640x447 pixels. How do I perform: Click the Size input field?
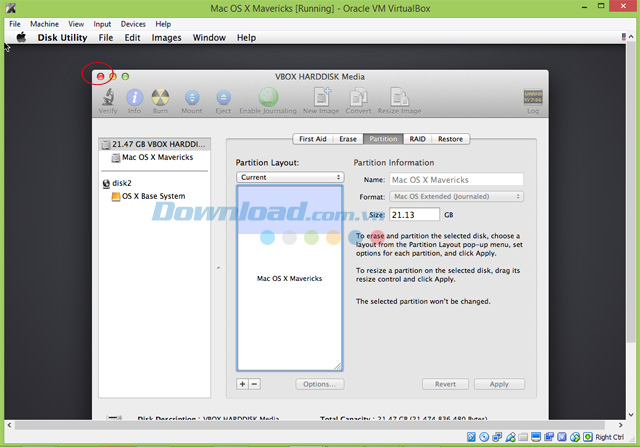414,214
